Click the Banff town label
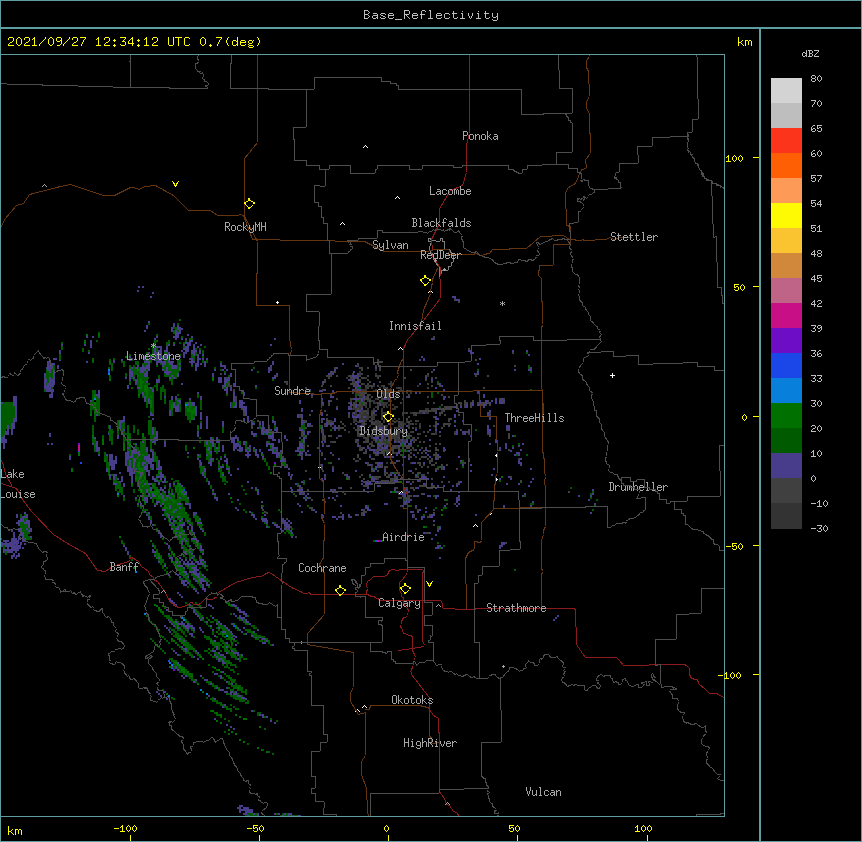The width and height of the screenshot is (862, 842). click(x=124, y=567)
